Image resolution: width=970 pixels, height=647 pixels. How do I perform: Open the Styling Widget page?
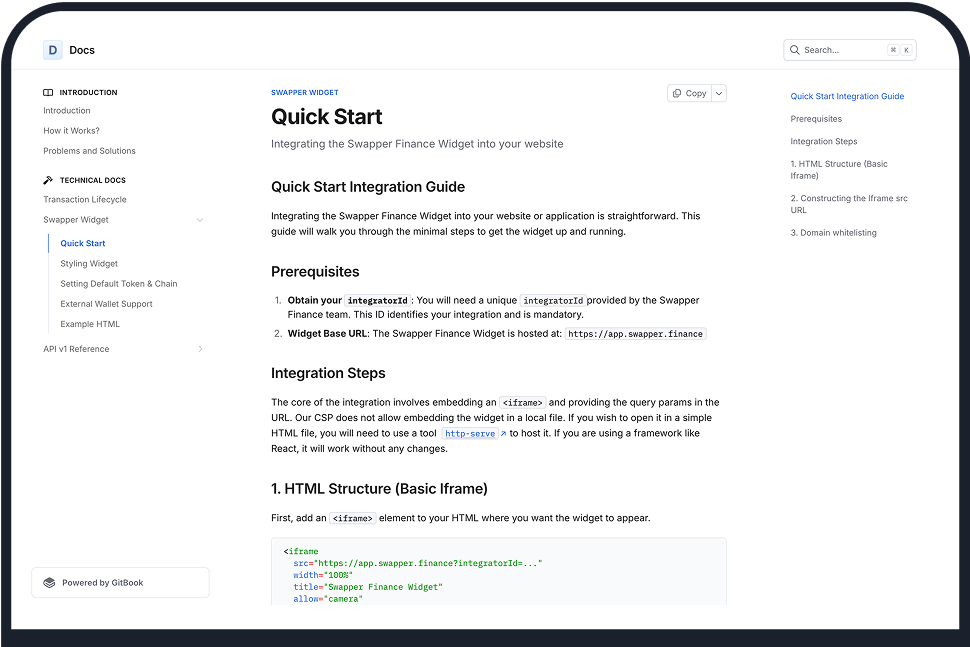tap(89, 264)
